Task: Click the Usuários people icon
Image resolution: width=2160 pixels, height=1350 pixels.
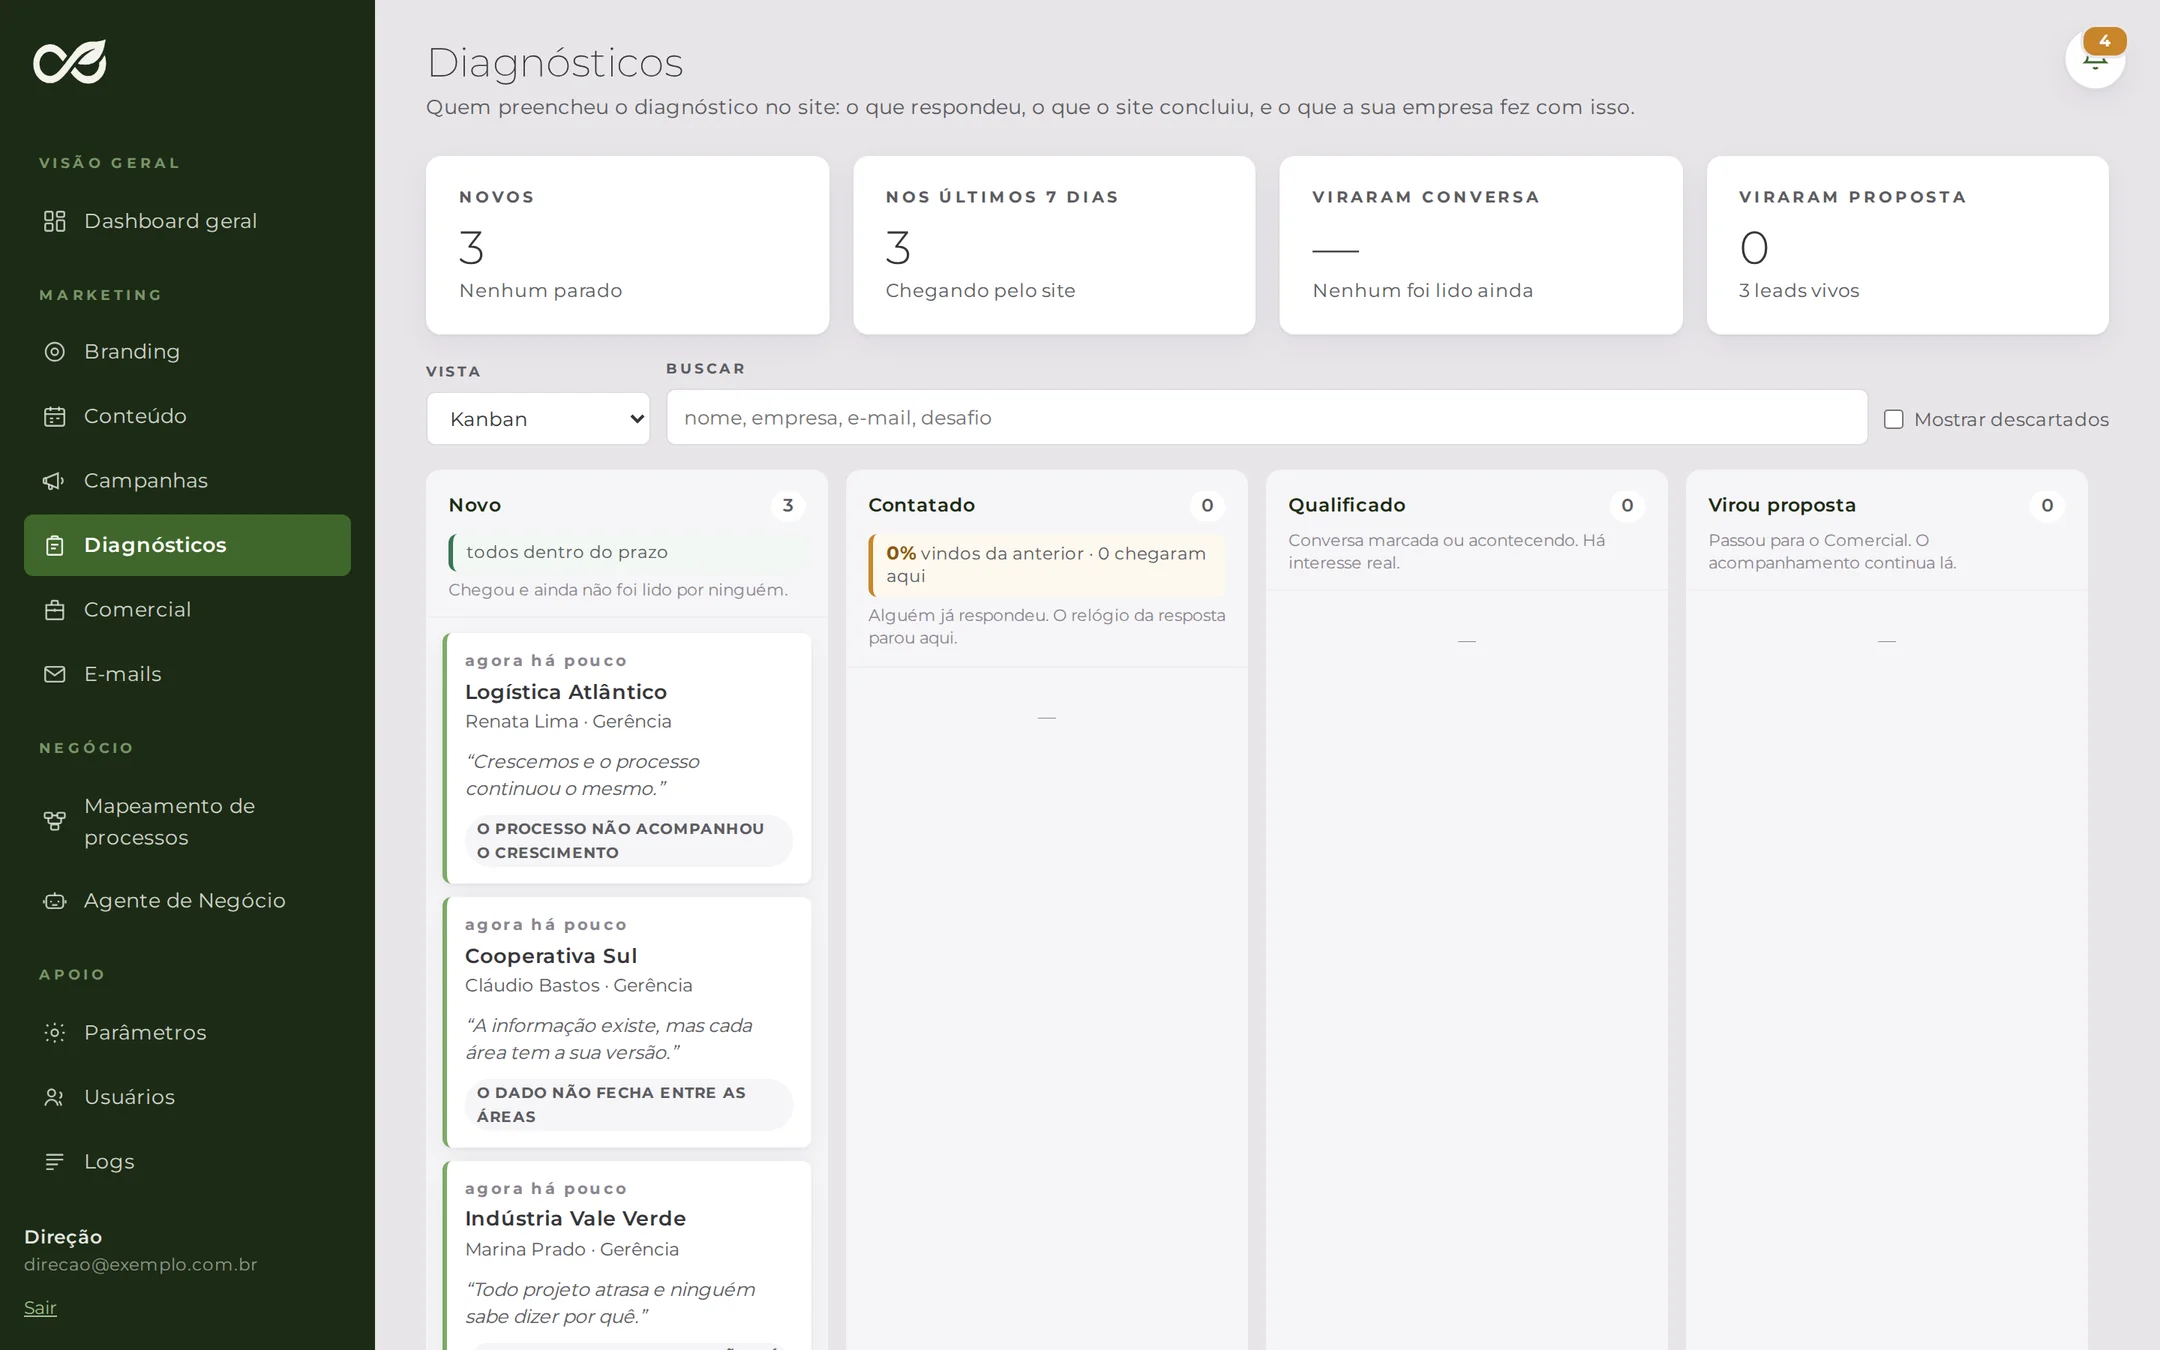Action: click(x=55, y=1097)
